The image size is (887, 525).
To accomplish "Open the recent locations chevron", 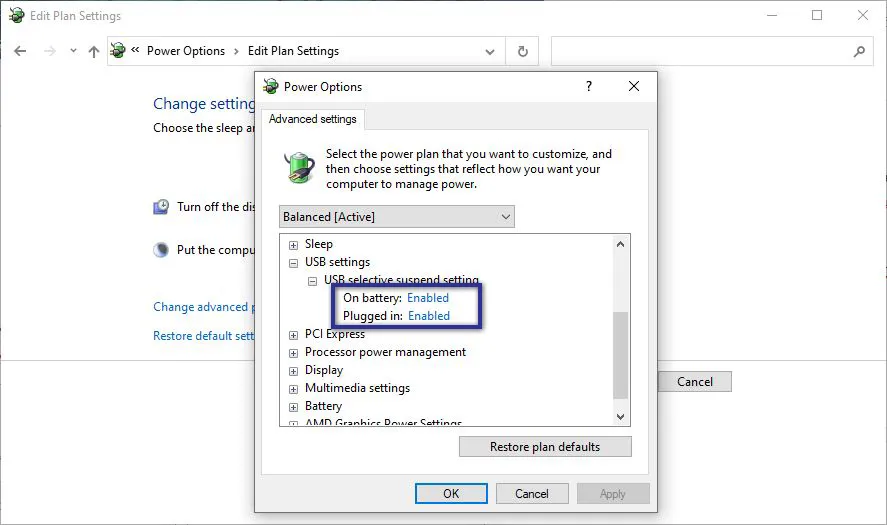I will click(74, 51).
